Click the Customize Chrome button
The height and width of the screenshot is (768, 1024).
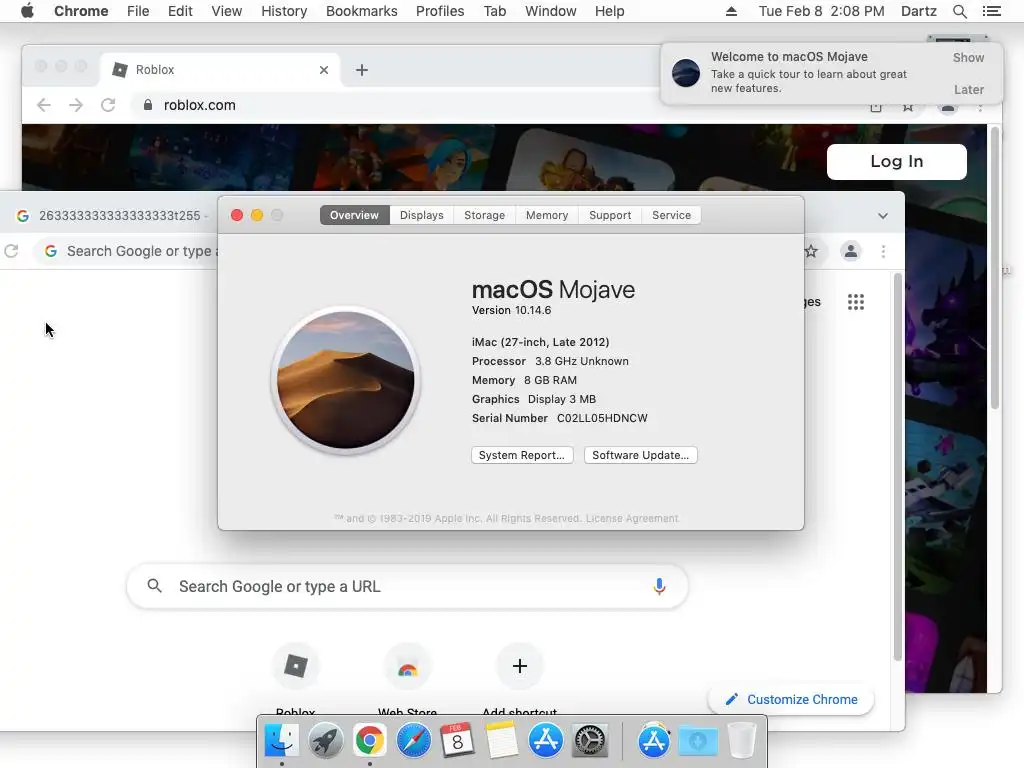(791, 699)
